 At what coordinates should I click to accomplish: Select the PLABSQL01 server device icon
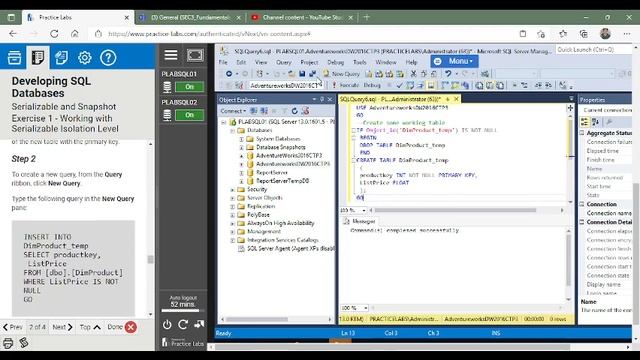click(x=167, y=87)
